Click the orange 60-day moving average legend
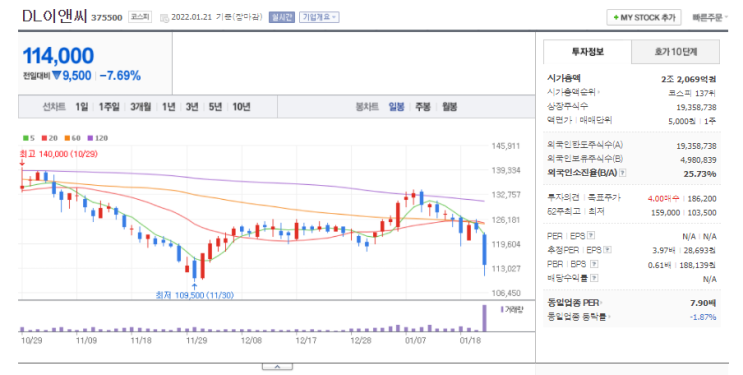Viewport: 743px width, 375px height. [72, 138]
